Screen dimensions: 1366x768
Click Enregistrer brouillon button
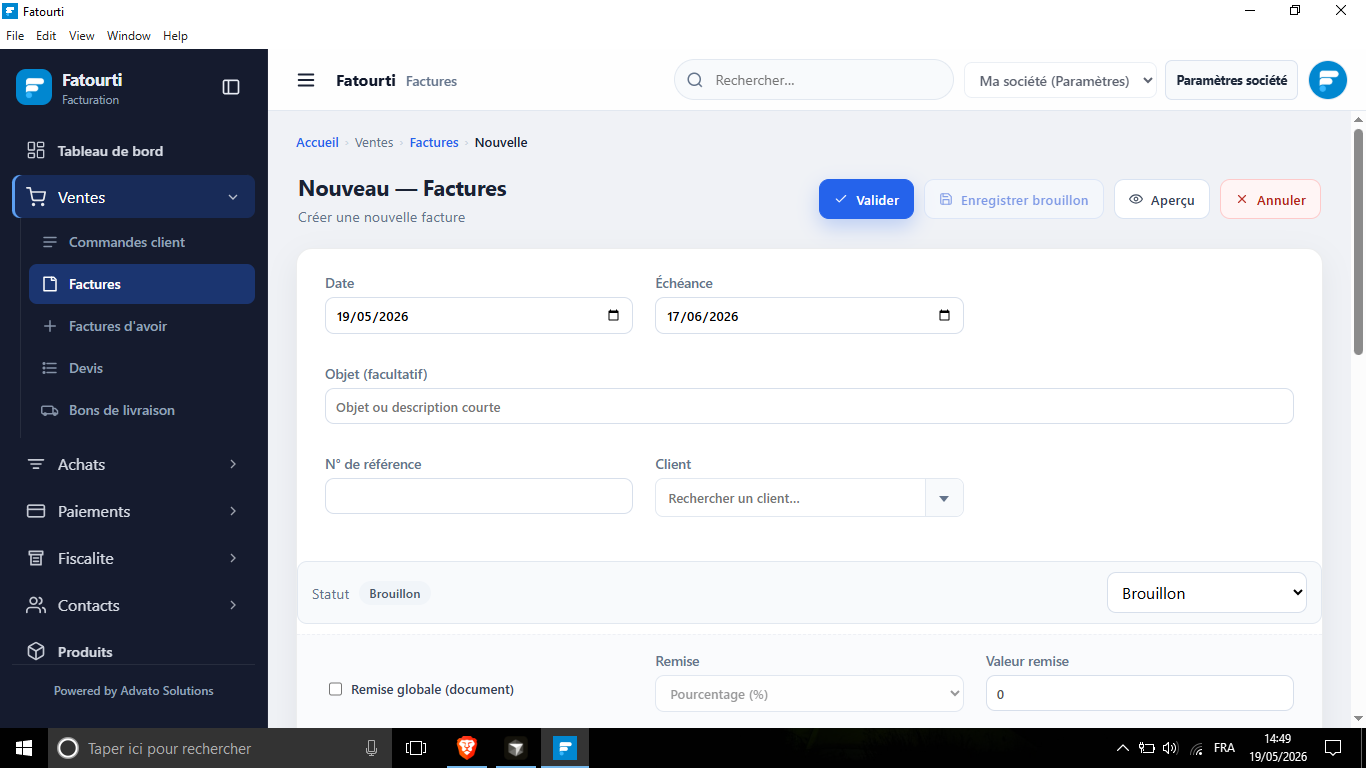click(1013, 199)
